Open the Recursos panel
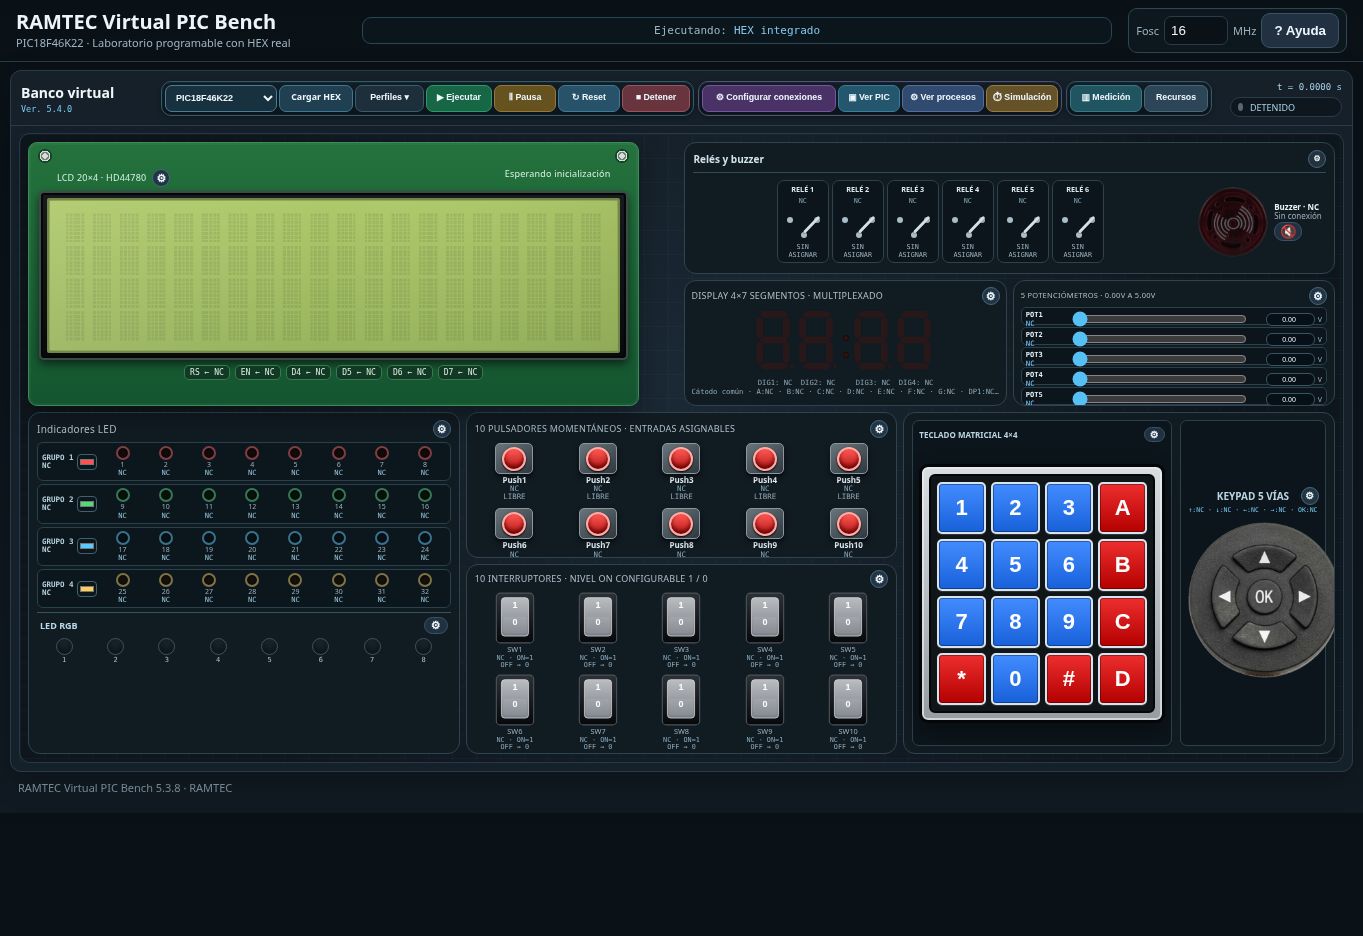Screen dimensions: 1363x936 1176,98
